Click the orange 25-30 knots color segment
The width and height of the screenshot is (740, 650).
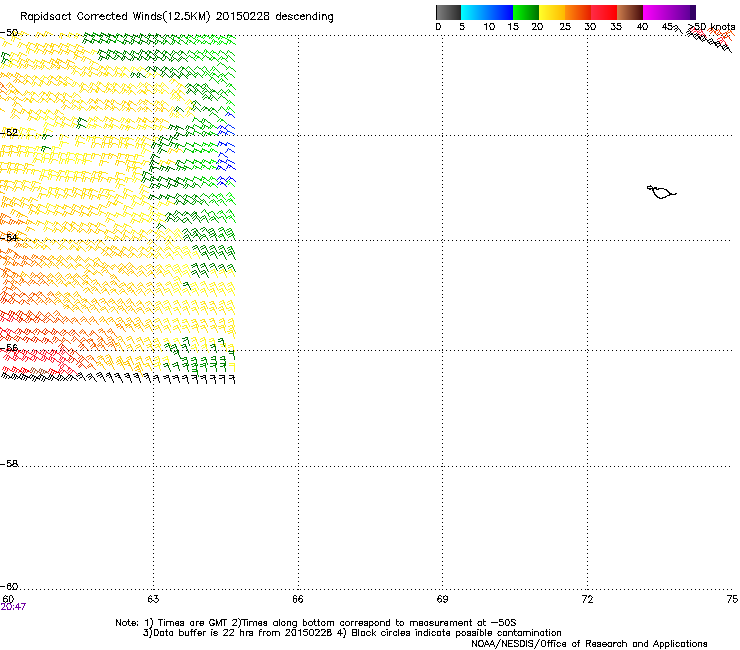(x=578, y=12)
